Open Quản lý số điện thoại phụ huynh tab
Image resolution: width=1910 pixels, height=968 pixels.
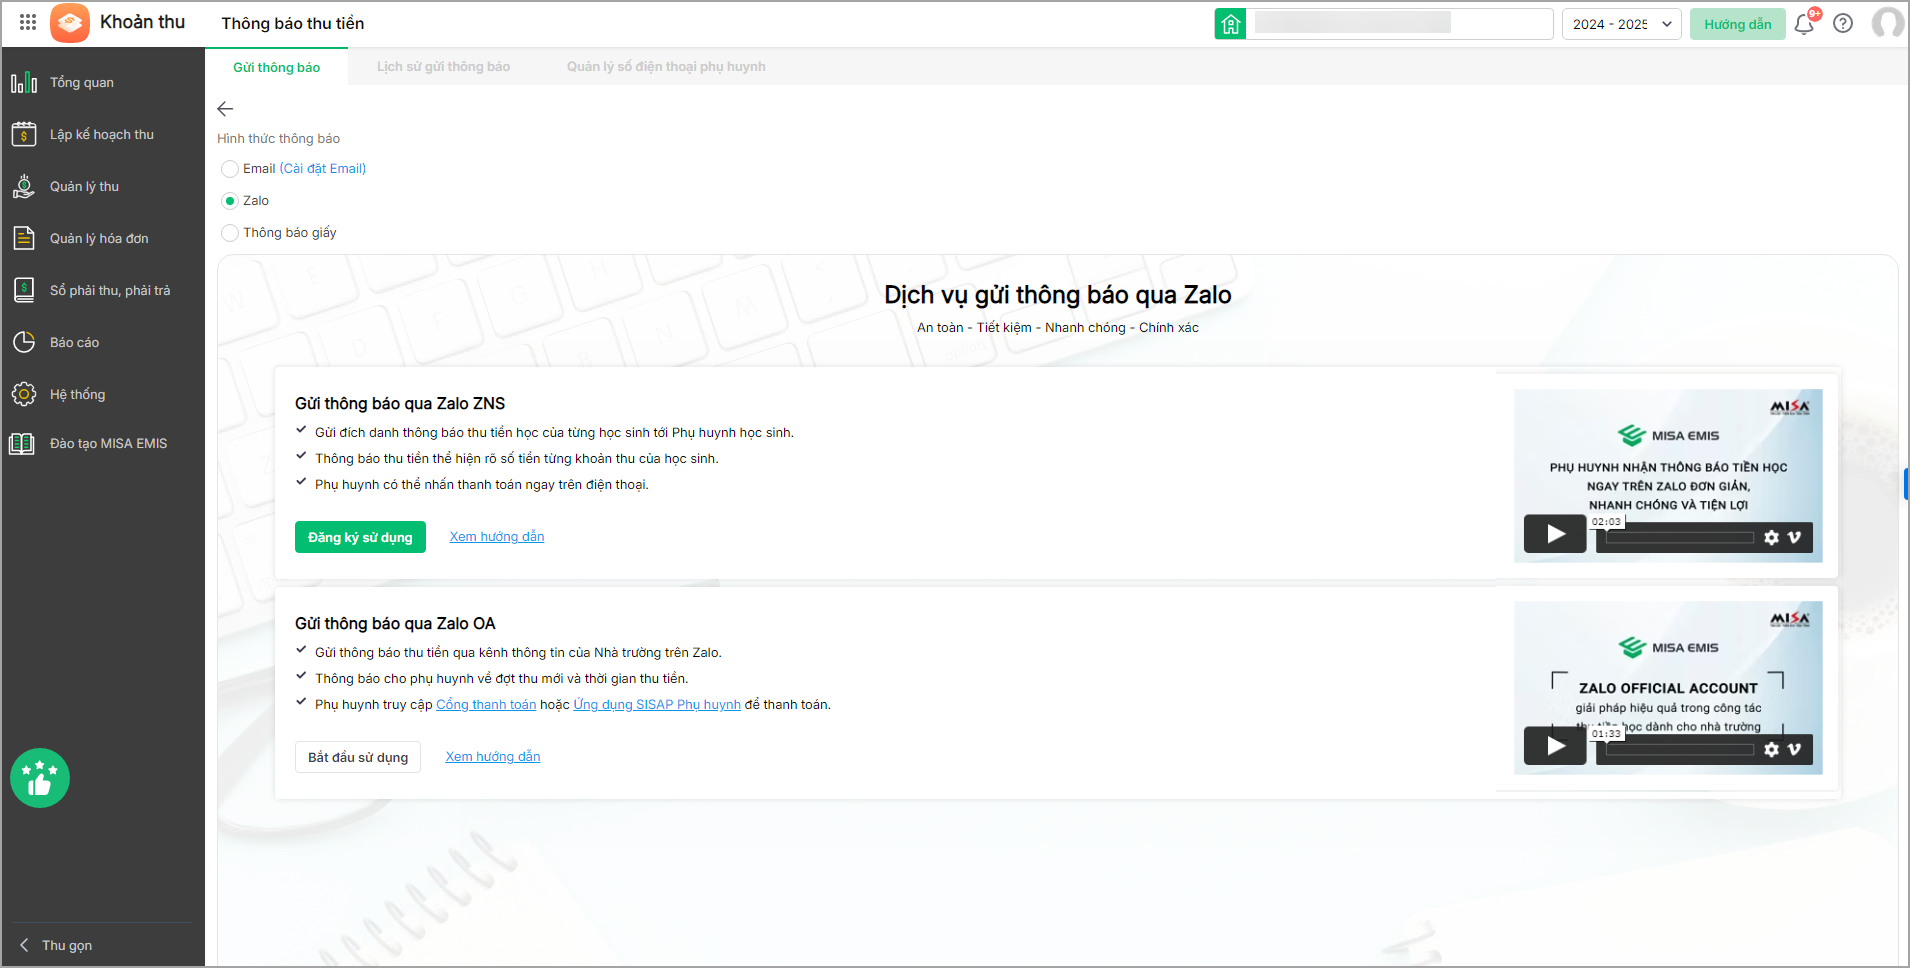[x=666, y=67]
